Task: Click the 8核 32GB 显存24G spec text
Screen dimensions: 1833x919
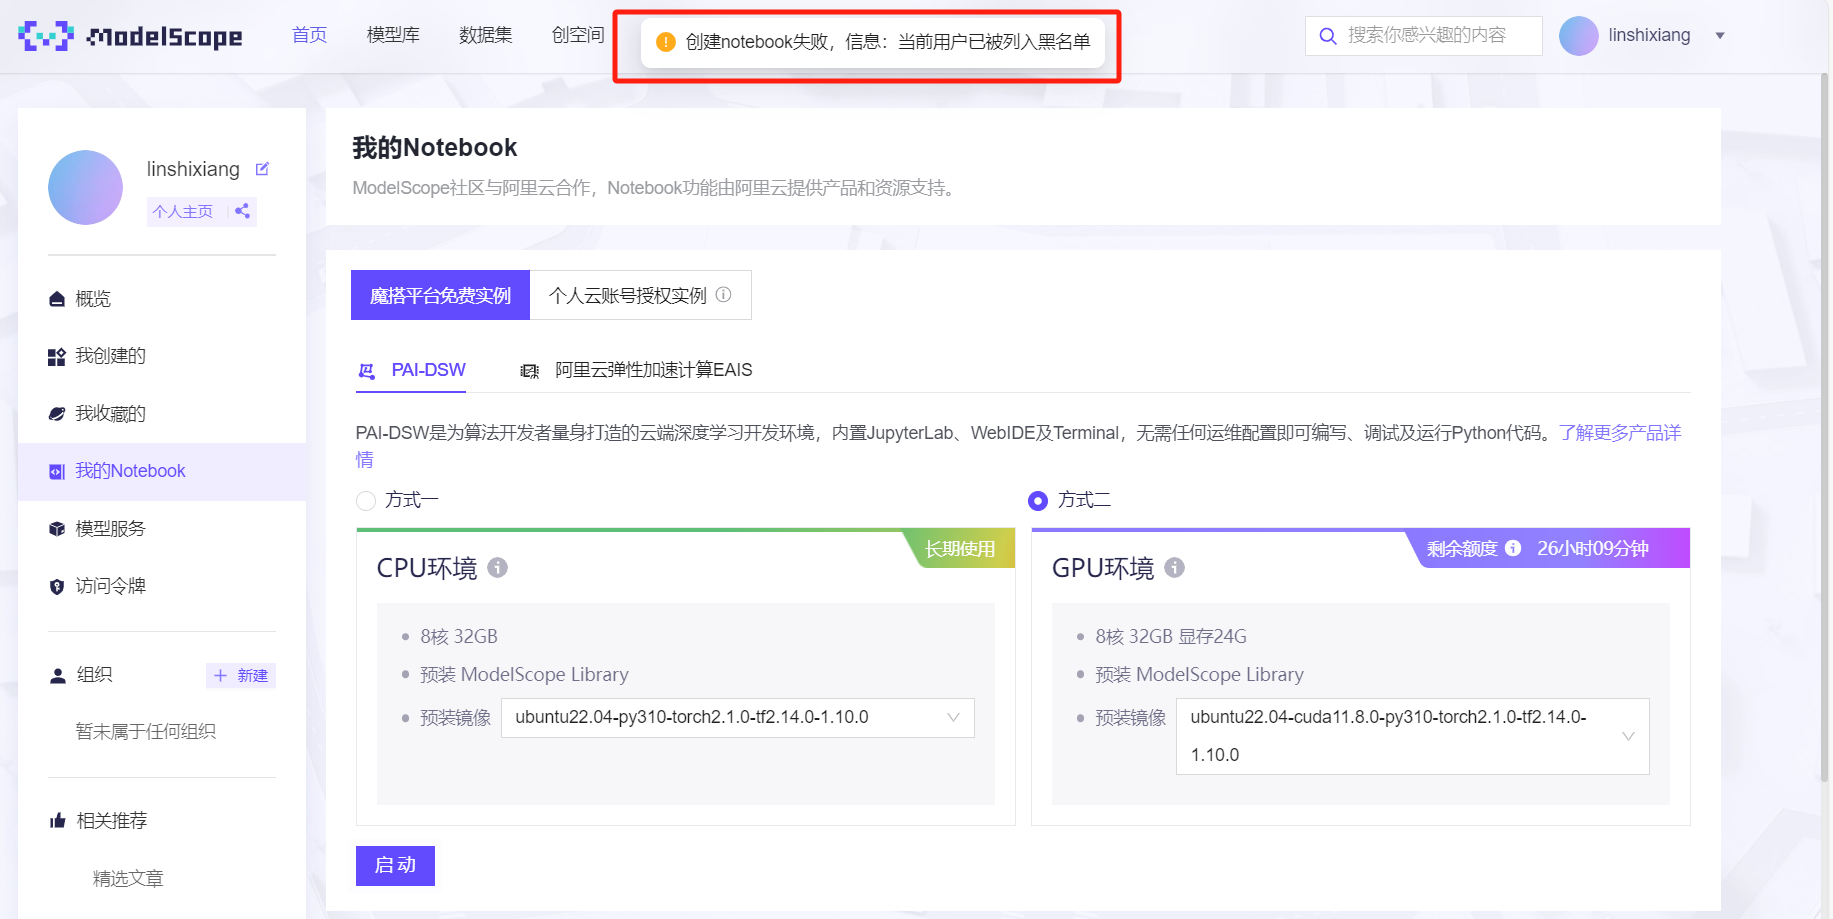Action: 1171,637
